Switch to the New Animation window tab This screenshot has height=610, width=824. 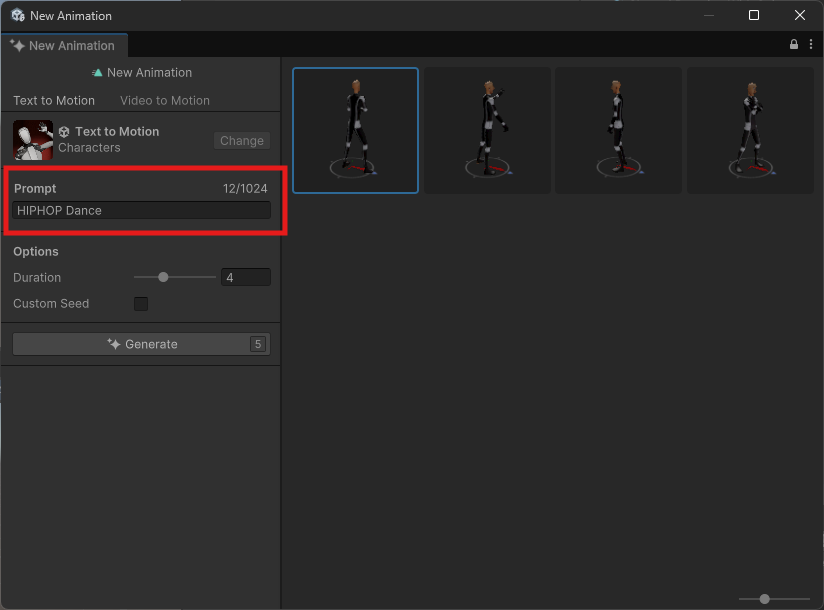tap(64, 46)
